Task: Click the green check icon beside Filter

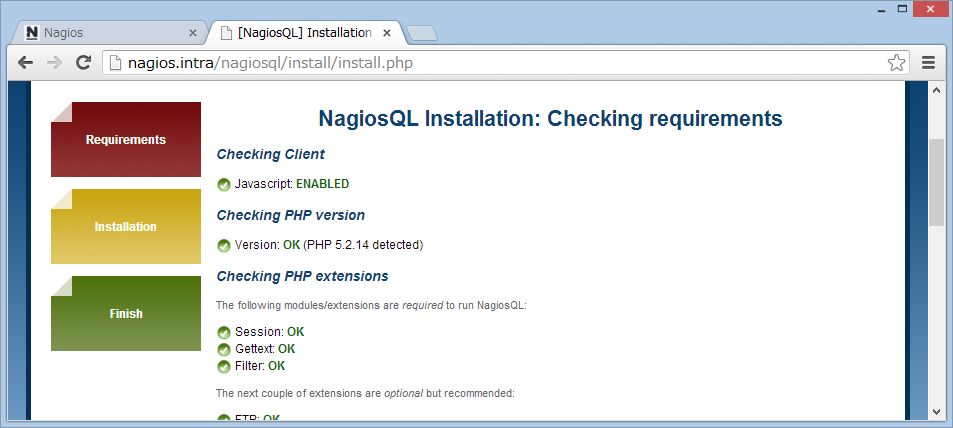Action: 224,367
